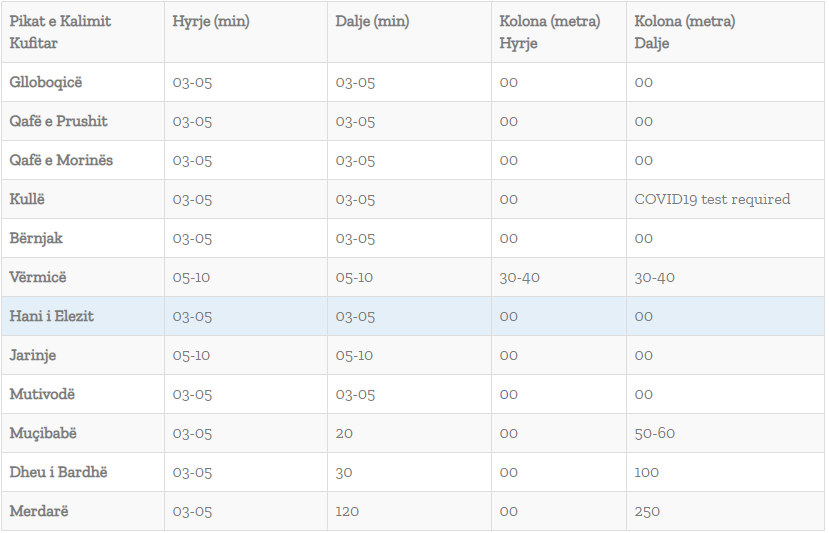Click the Kolona (metra) Hyrje header
The image size is (829, 533).
(x=549, y=32)
